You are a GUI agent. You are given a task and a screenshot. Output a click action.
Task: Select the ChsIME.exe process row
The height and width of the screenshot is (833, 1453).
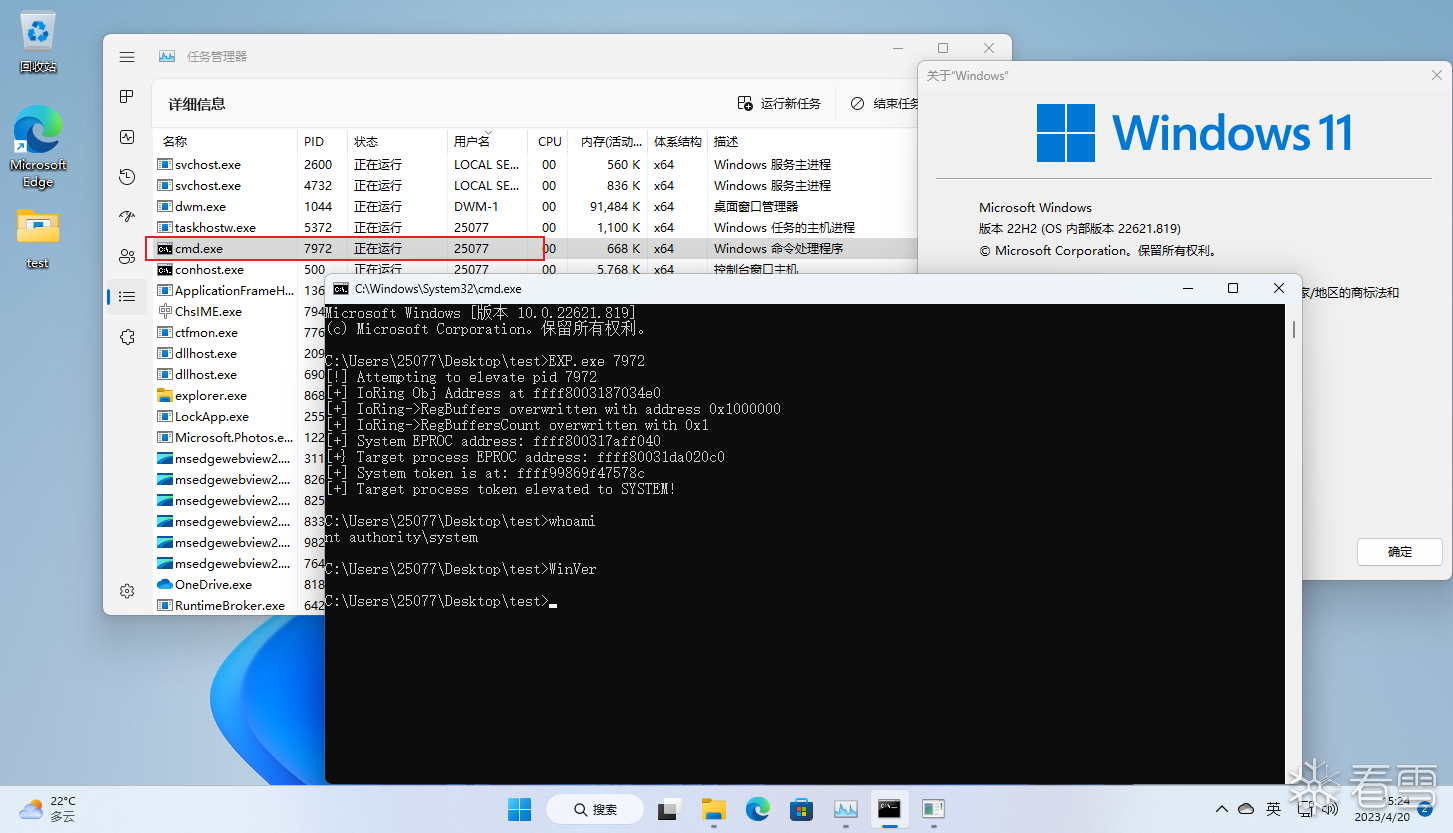coord(239,311)
